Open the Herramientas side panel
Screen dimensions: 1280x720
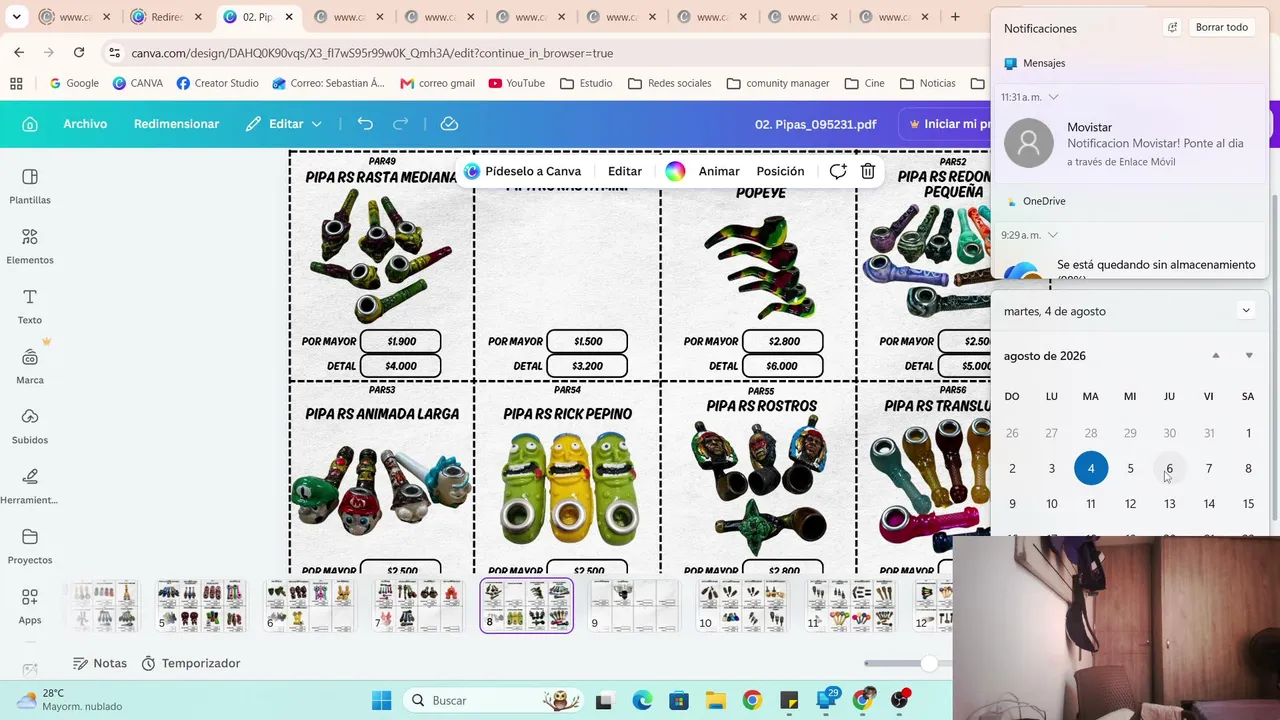[30, 486]
